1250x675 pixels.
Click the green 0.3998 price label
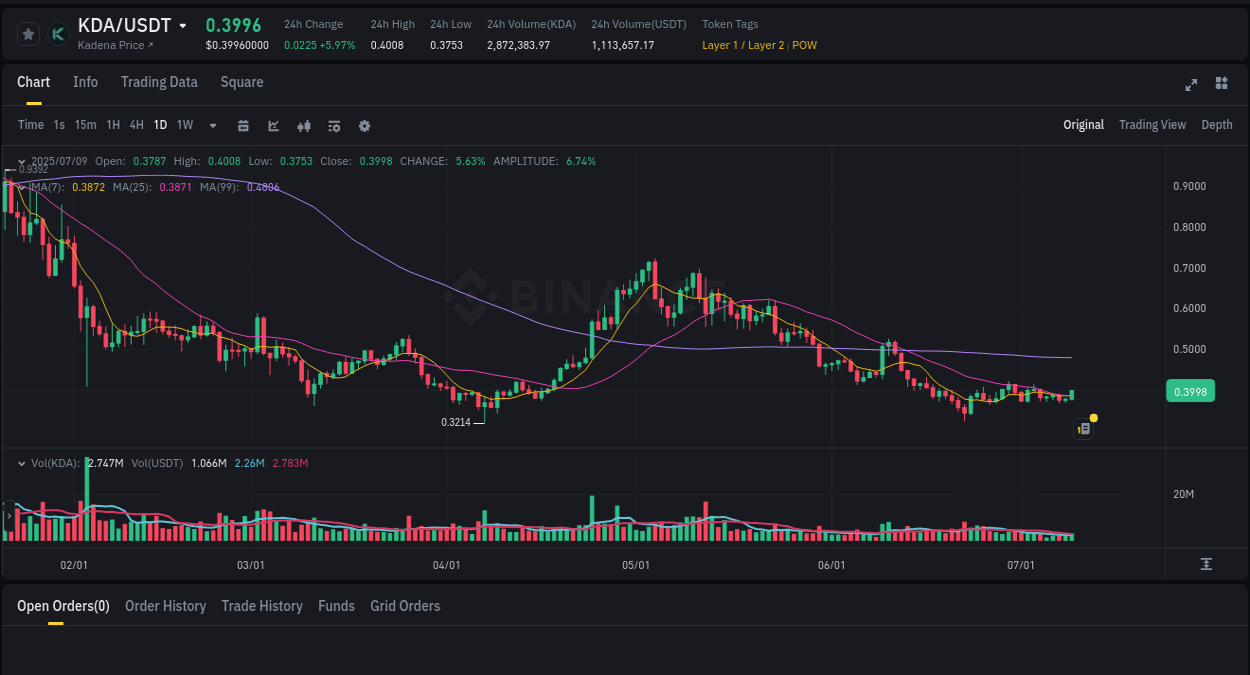point(1190,391)
